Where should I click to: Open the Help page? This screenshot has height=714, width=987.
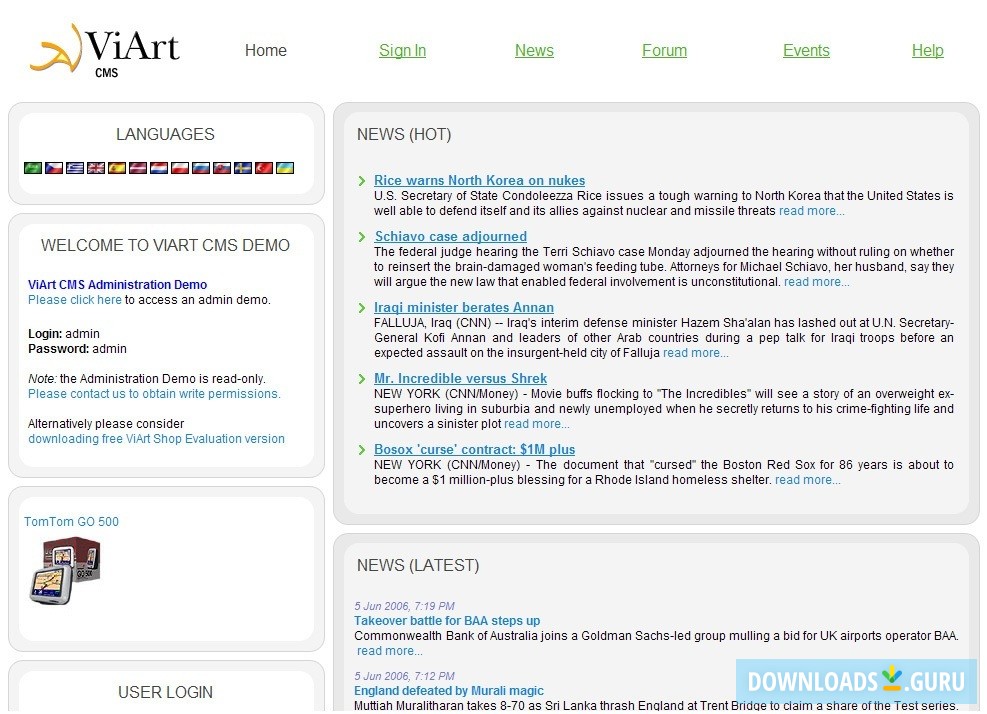coord(928,50)
